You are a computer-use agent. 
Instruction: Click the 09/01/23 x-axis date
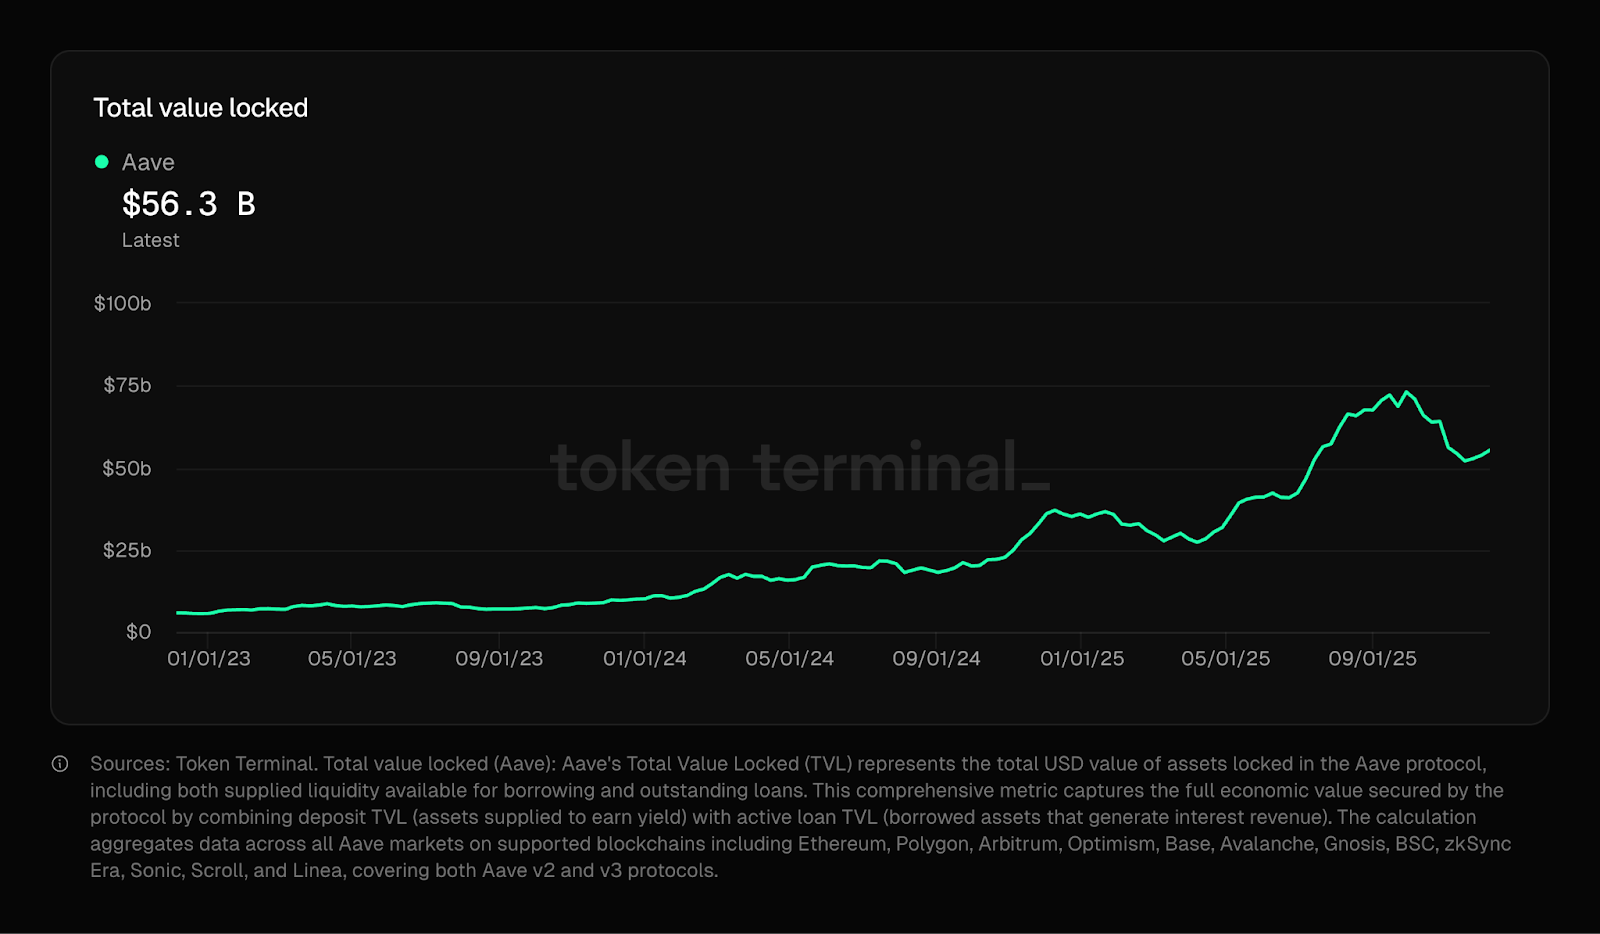click(499, 658)
